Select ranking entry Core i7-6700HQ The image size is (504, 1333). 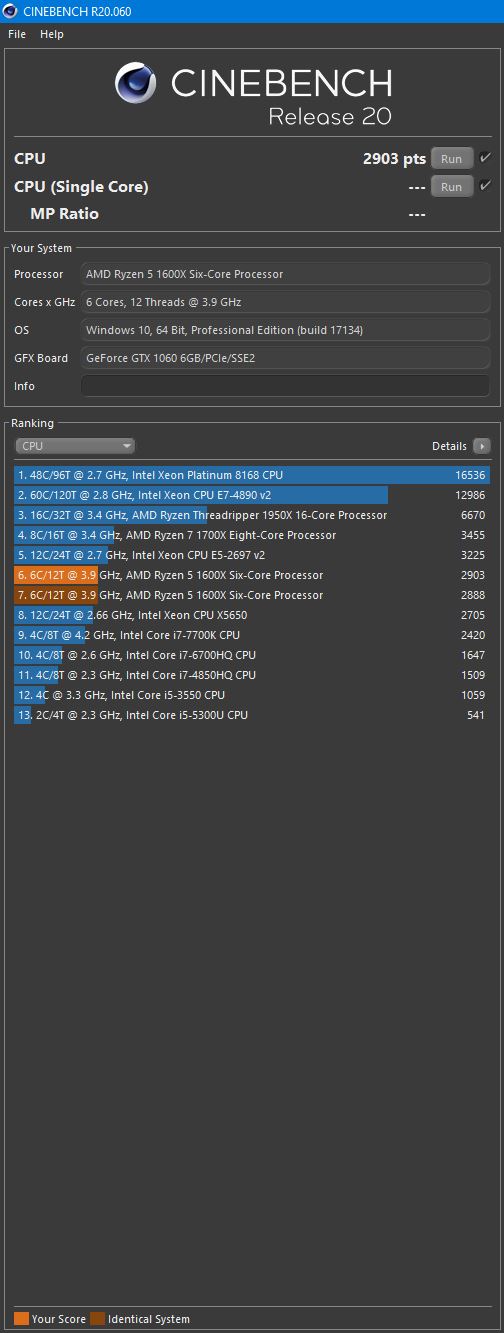coord(252,655)
